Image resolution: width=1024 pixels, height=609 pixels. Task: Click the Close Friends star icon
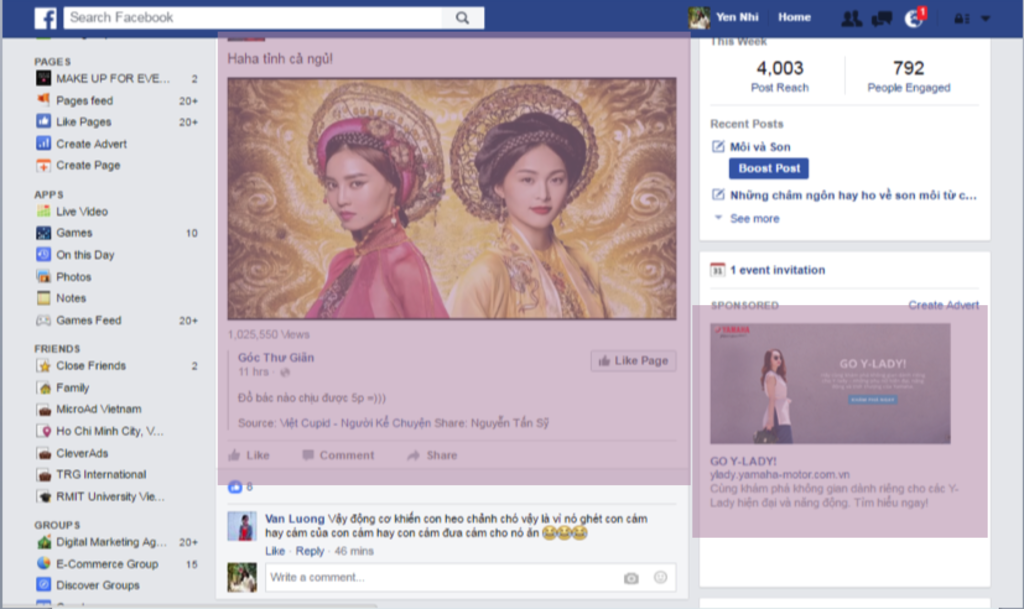(x=44, y=366)
